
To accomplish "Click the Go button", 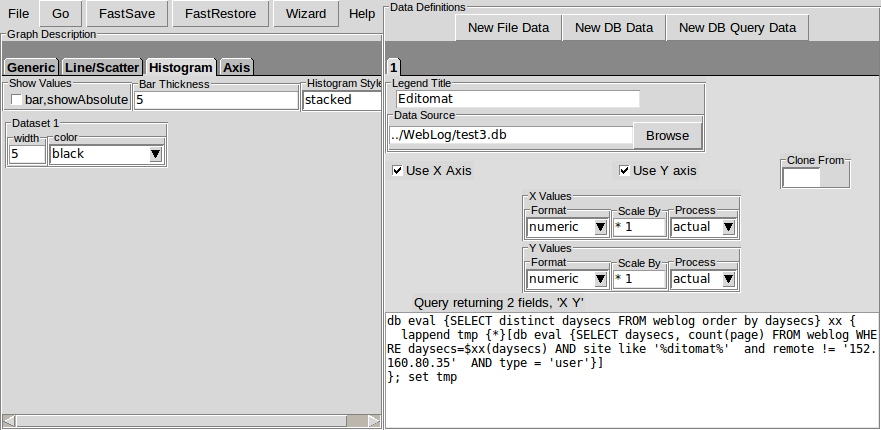I will pos(60,14).
